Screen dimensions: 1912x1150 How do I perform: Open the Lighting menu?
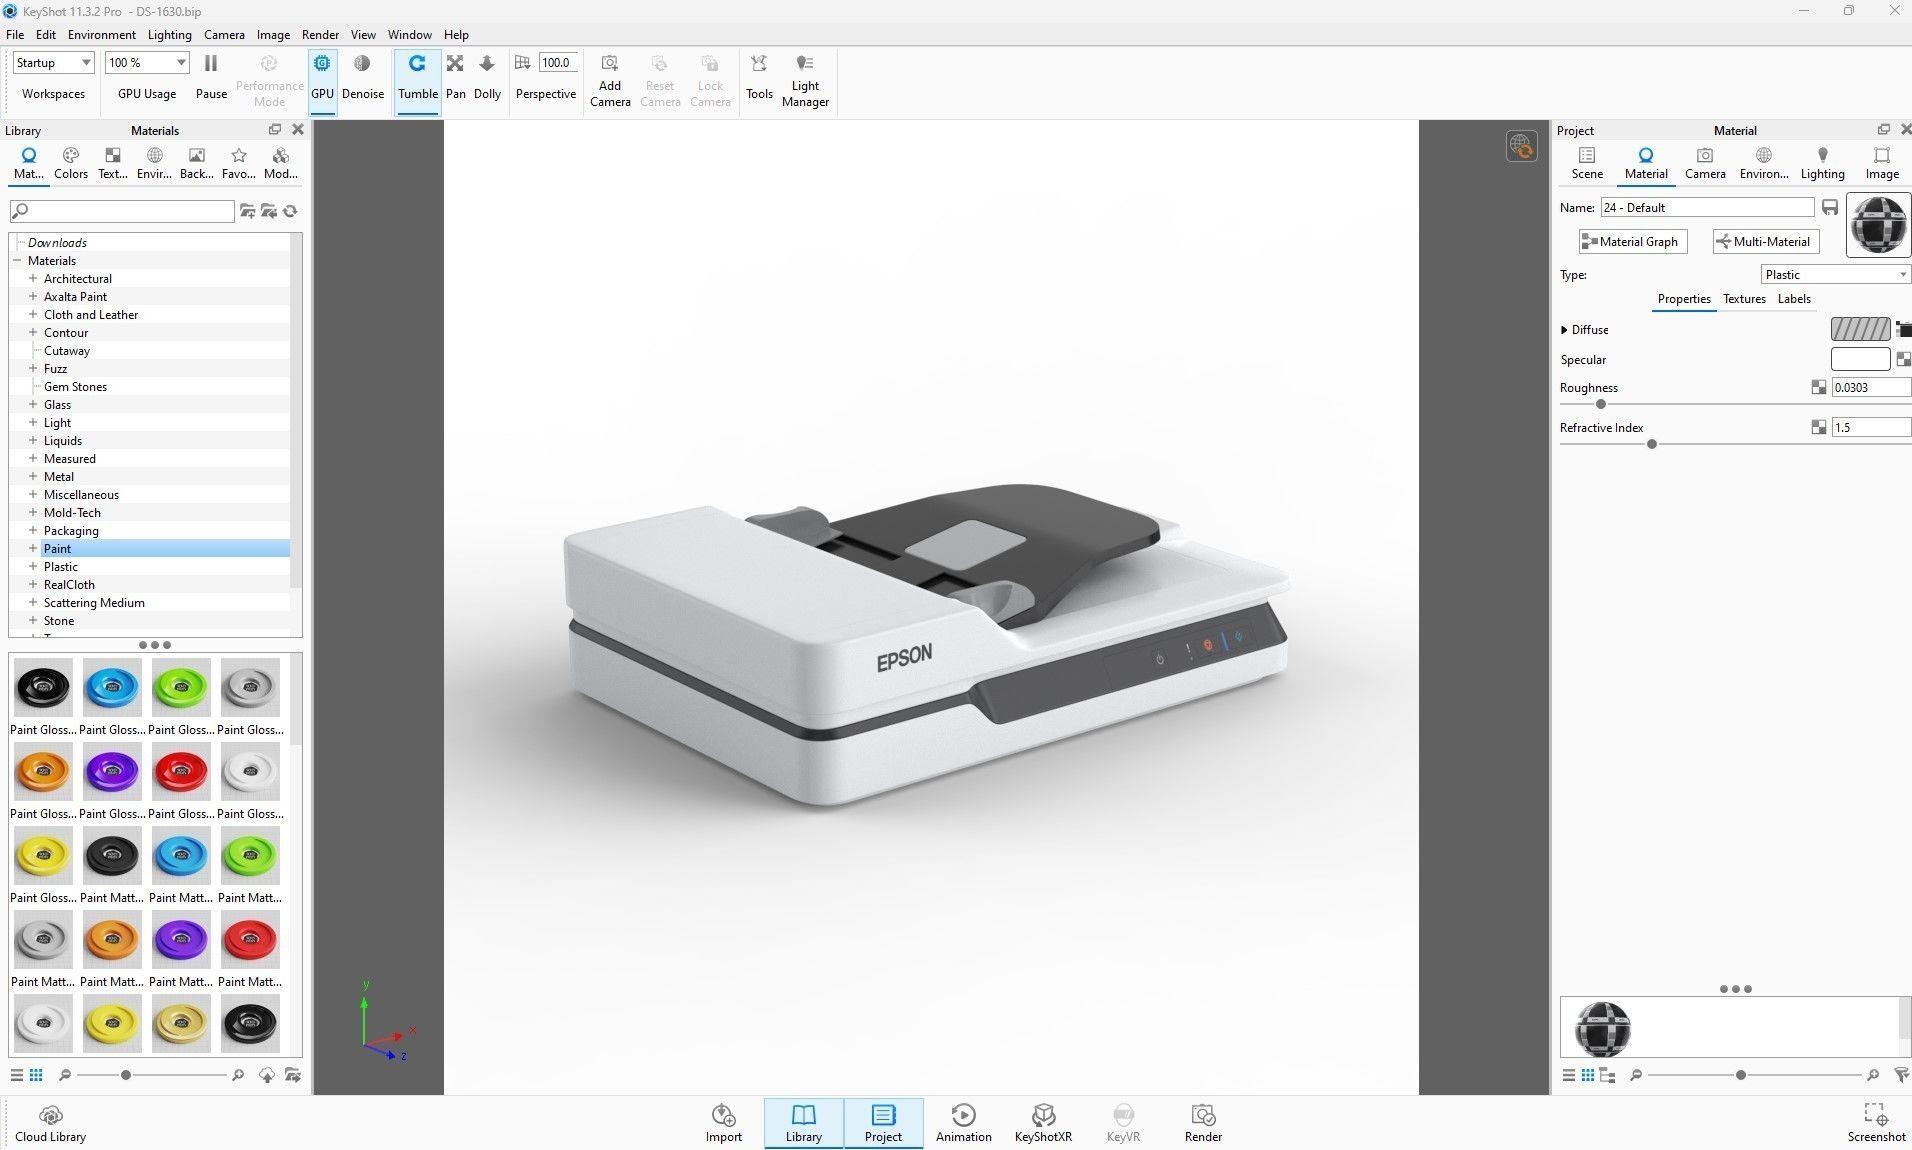click(169, 34)
